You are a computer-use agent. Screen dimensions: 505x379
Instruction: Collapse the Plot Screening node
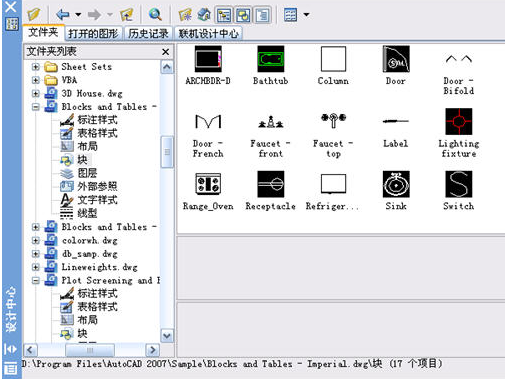click(35, 280)
